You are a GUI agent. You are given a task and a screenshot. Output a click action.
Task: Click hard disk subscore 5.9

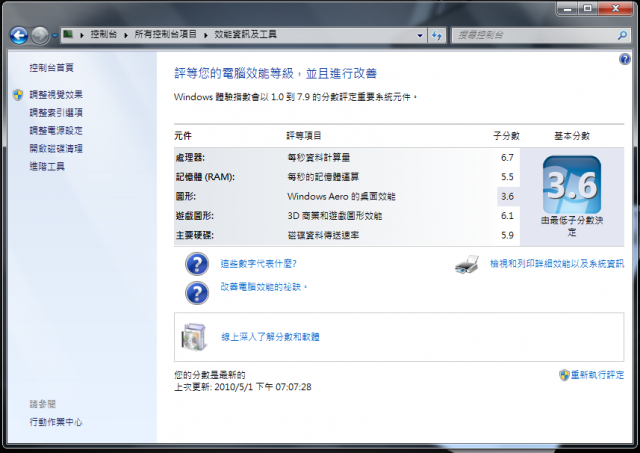click(x=507, y=235)
